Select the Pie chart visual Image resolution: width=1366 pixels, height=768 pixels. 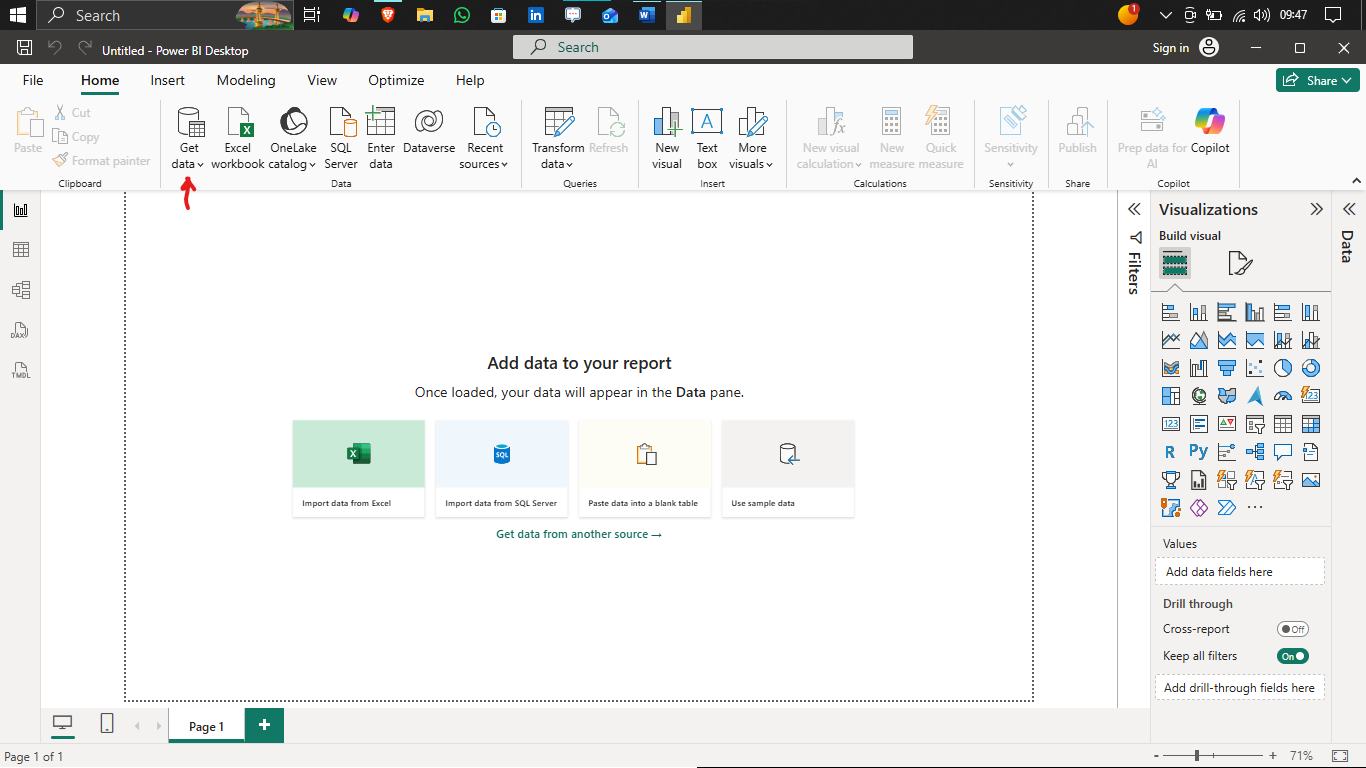pyautogui.click(x=1283, y=368)
